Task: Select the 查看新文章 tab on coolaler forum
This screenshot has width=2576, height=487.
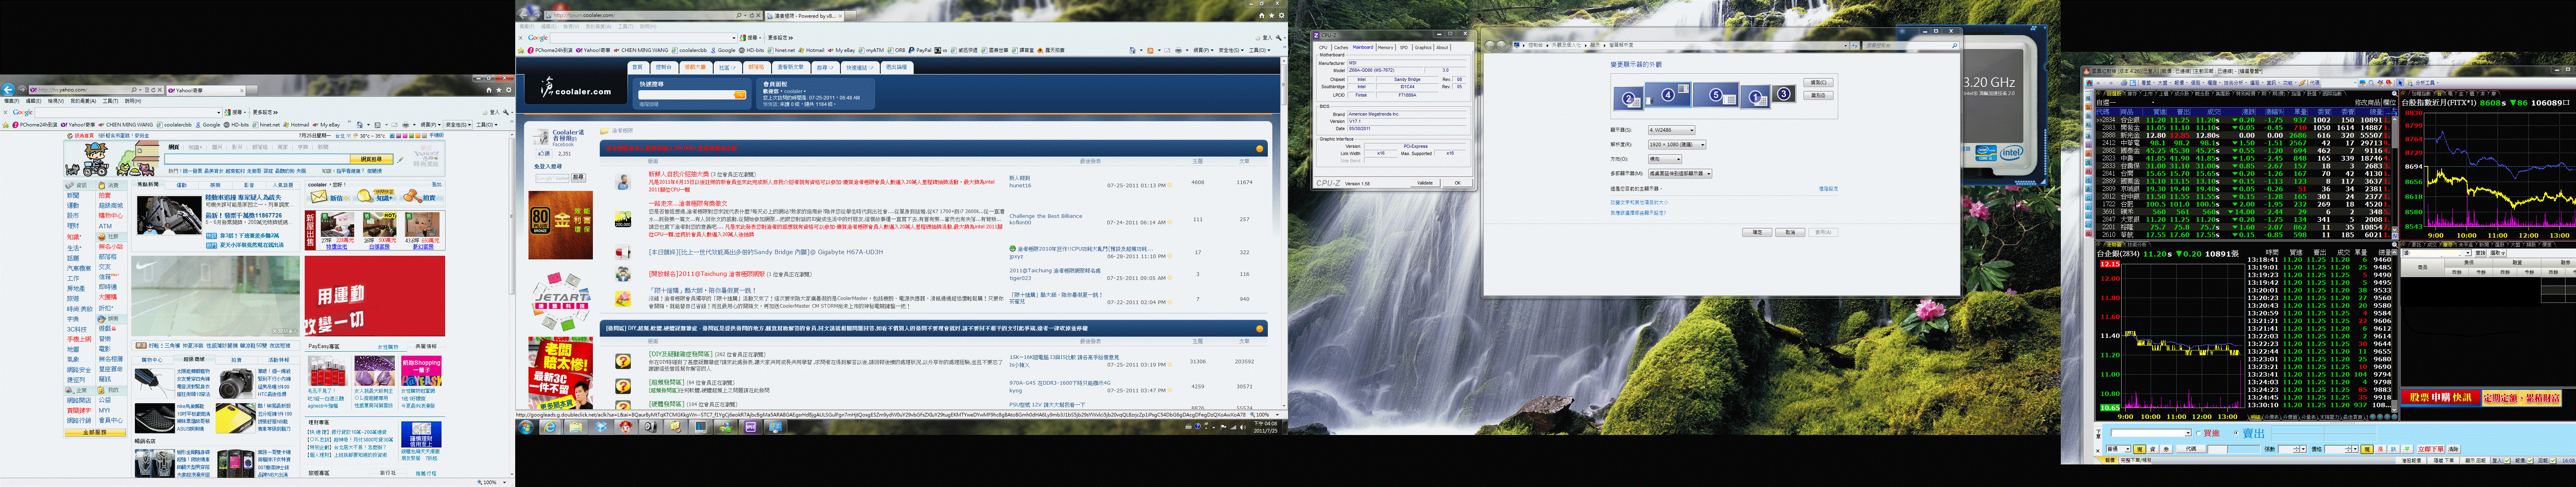Action: pos(791,67)
